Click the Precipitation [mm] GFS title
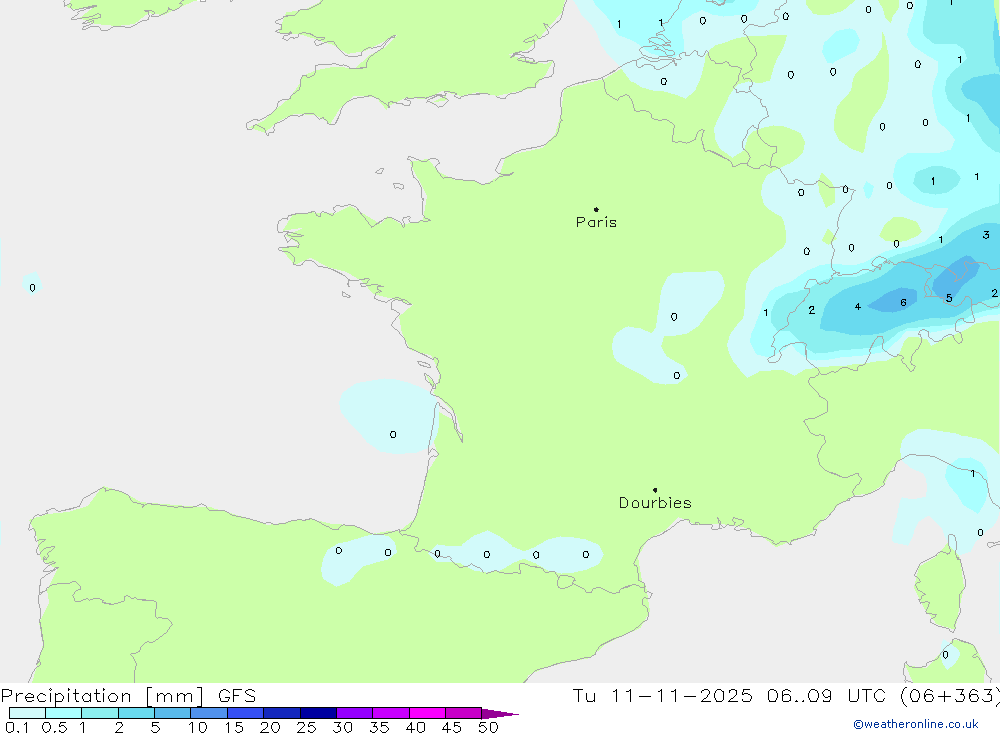This screenshot has width=1000, height=733. coord(128,695)
